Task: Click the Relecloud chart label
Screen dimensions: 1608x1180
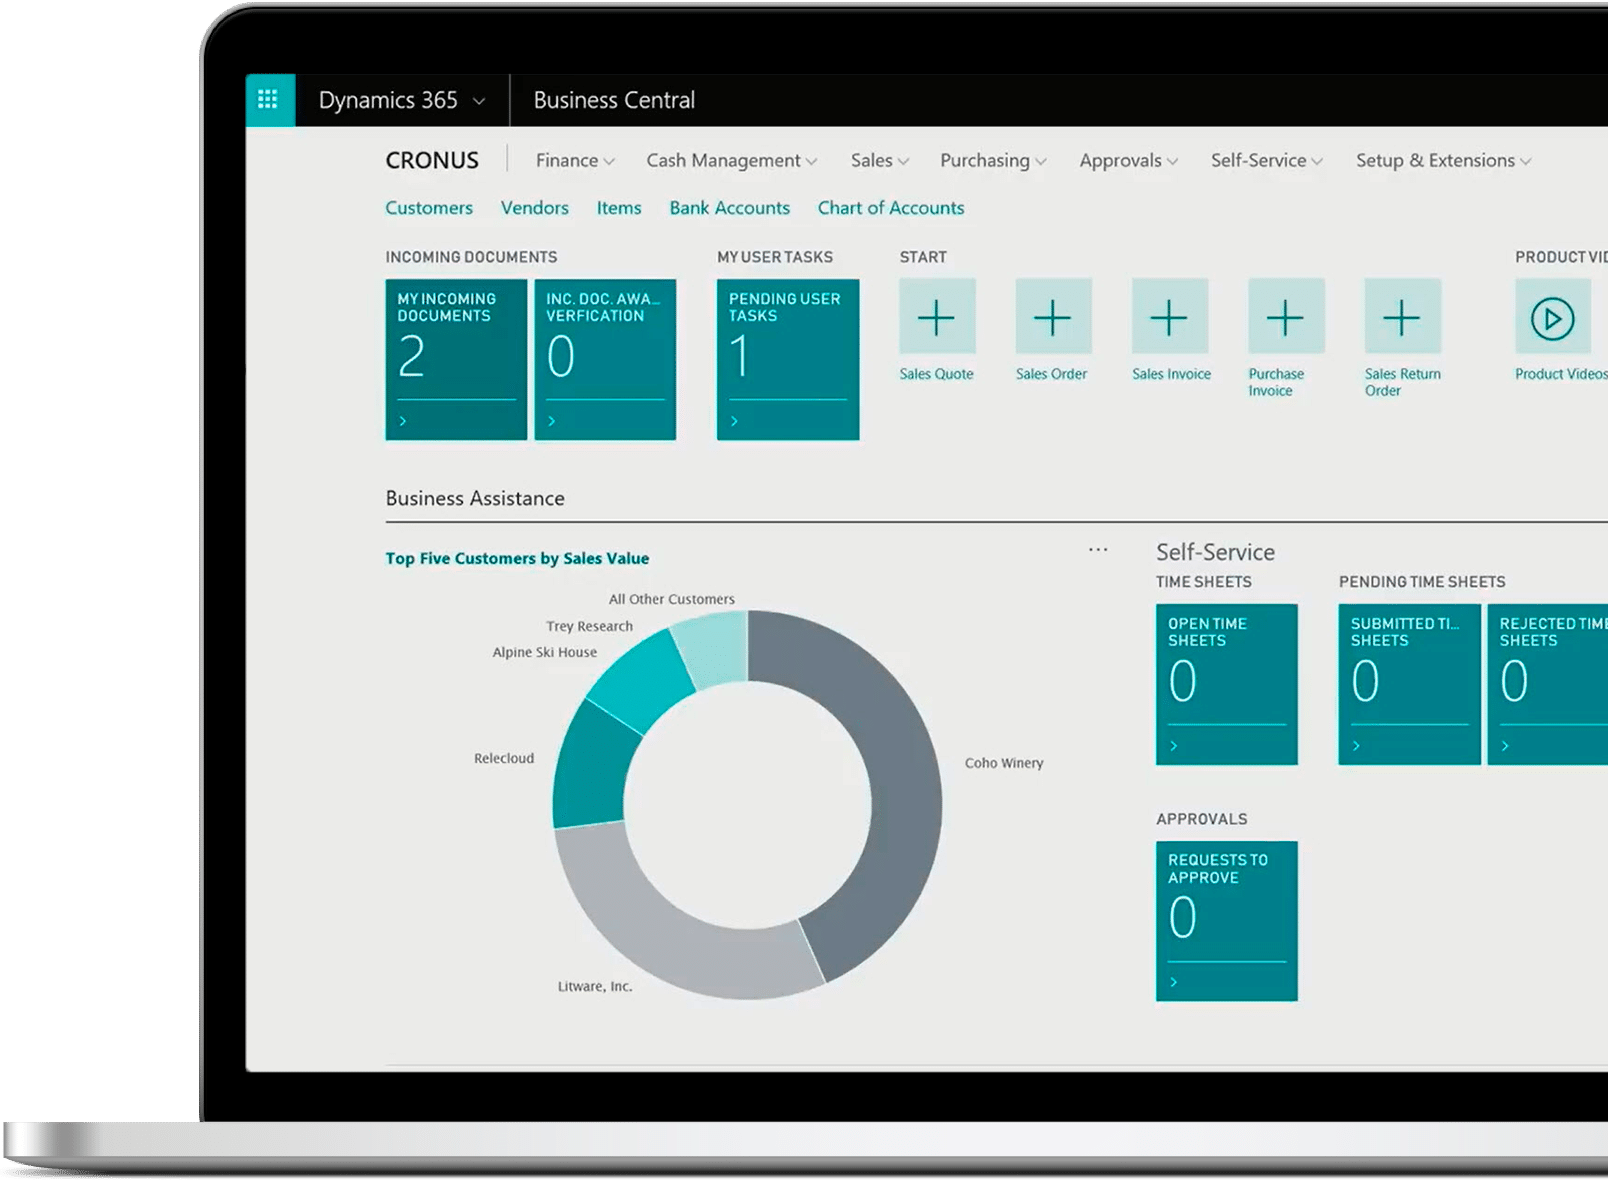Action: click(x=504, y=758)
